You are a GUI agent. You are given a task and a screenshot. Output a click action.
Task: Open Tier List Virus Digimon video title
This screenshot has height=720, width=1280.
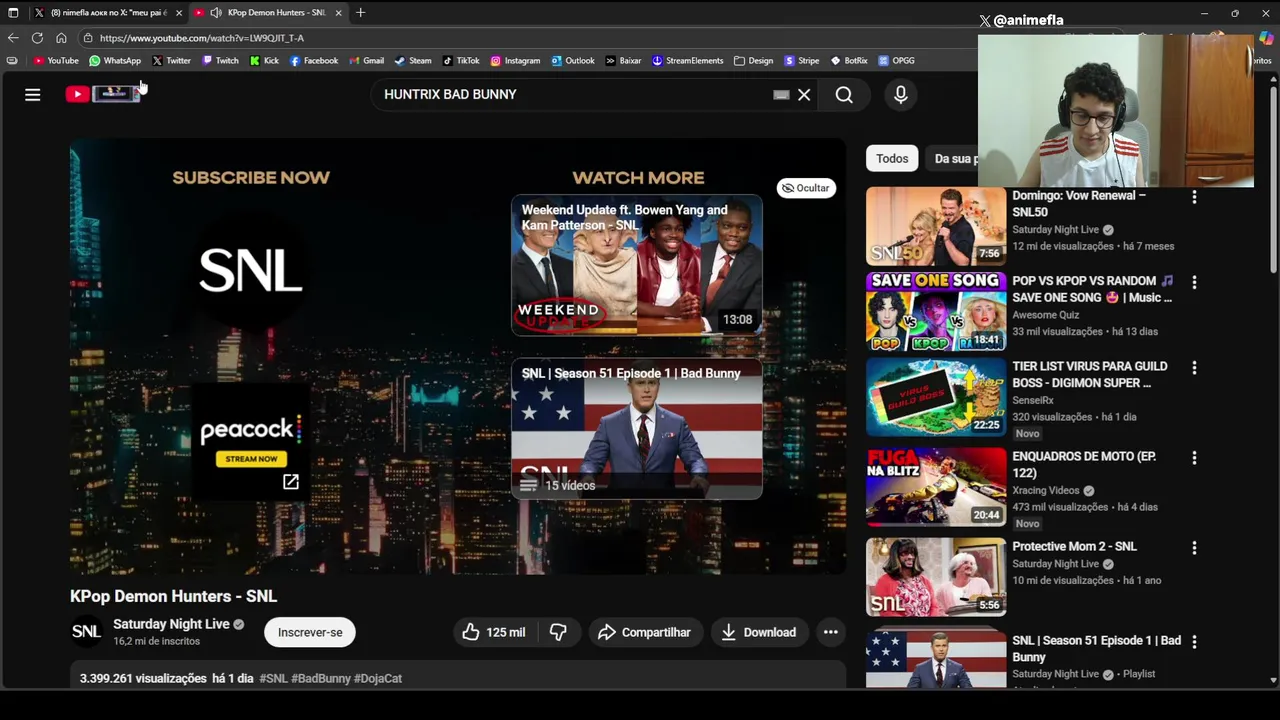1090,375
